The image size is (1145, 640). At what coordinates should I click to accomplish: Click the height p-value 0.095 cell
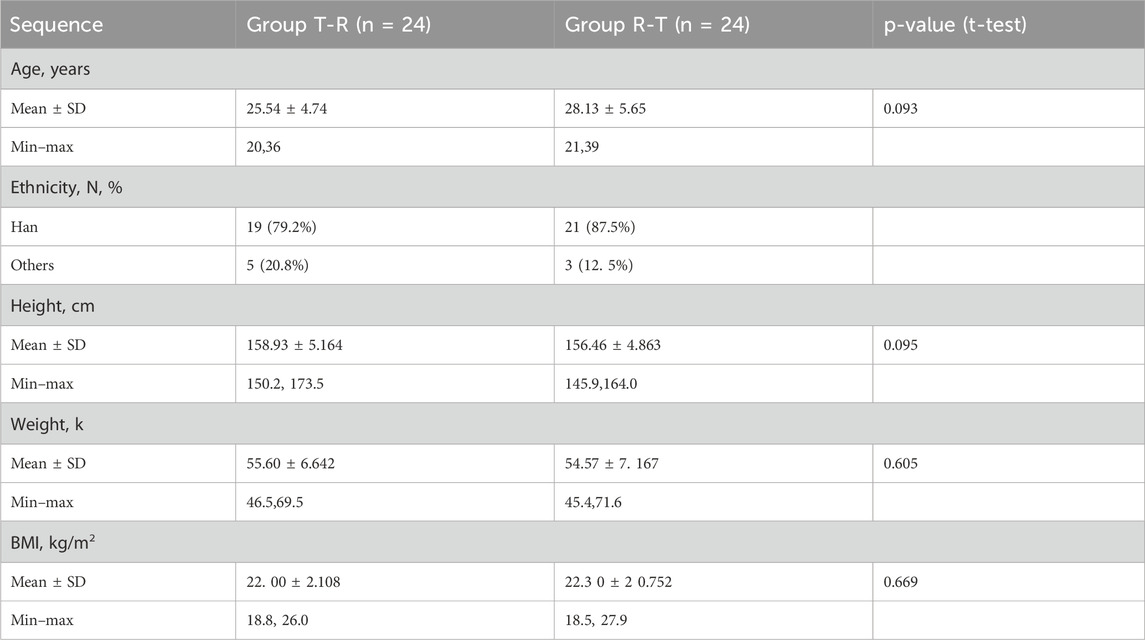click(x=901, y=345)
